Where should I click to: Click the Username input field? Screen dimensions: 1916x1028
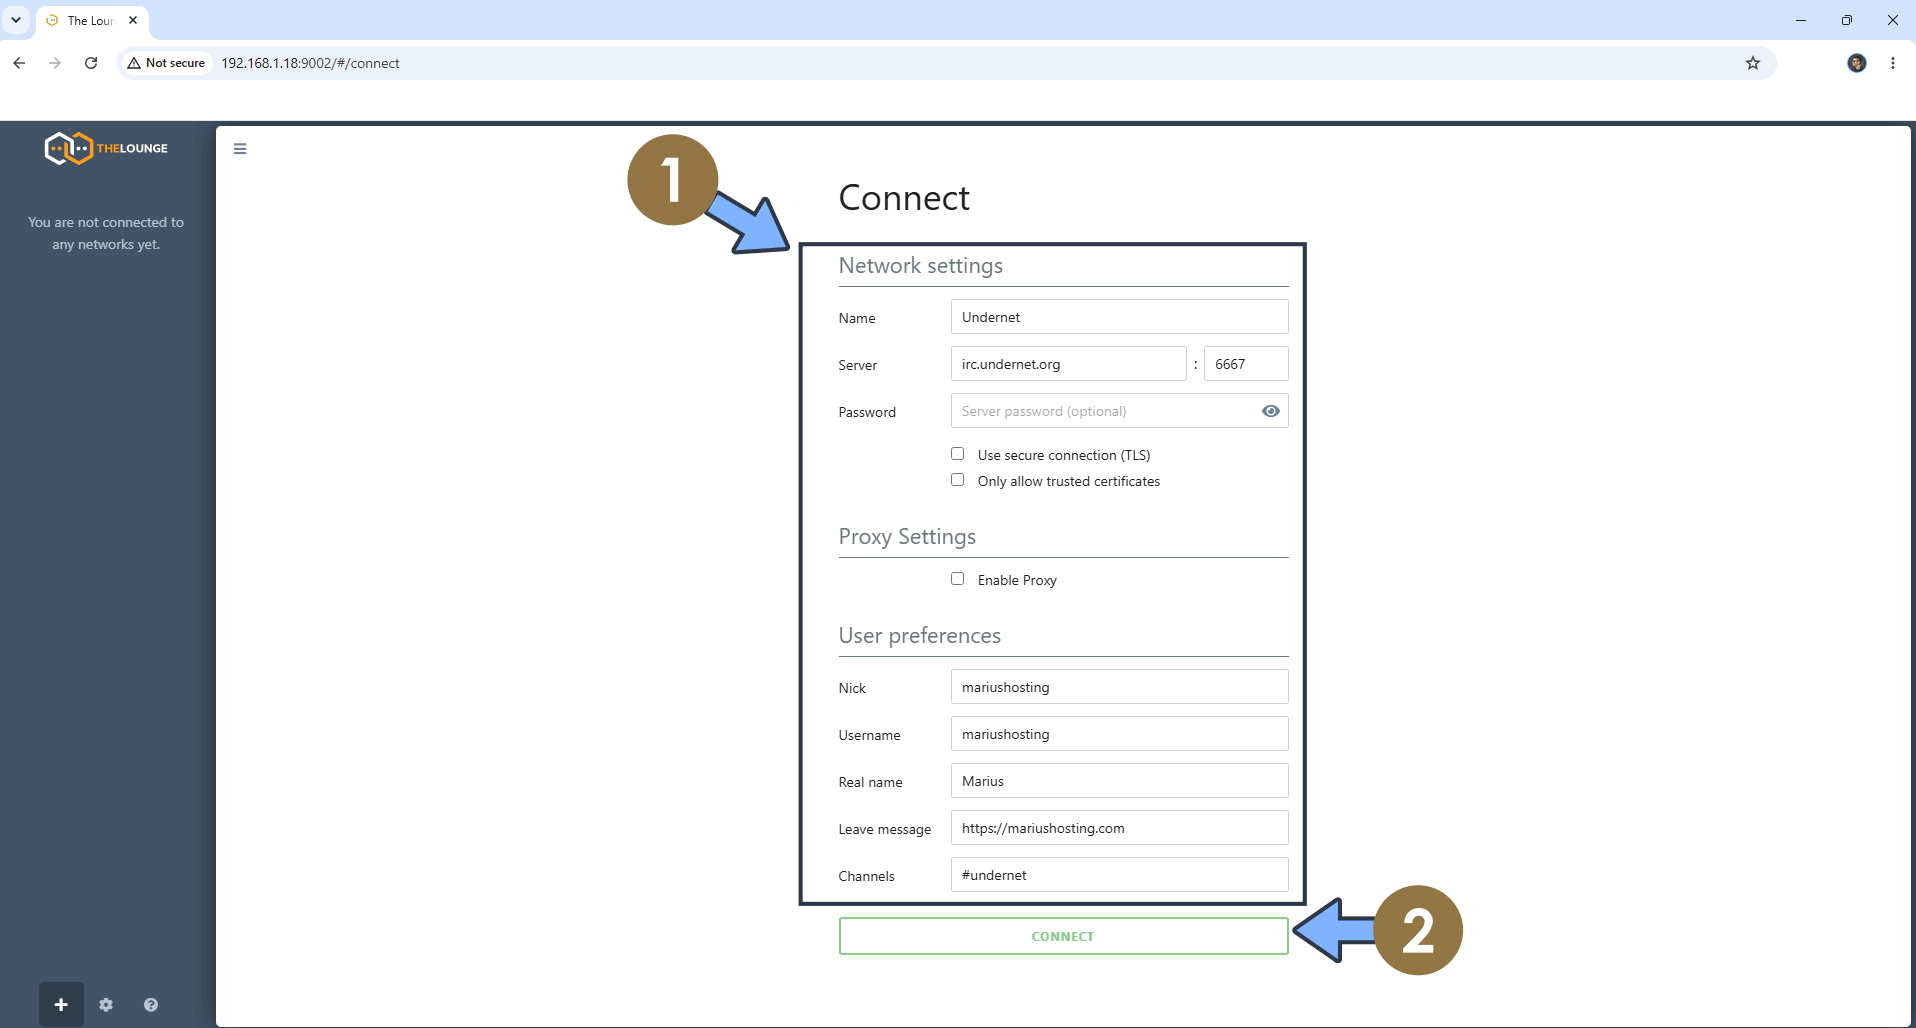pos(1119,734)
